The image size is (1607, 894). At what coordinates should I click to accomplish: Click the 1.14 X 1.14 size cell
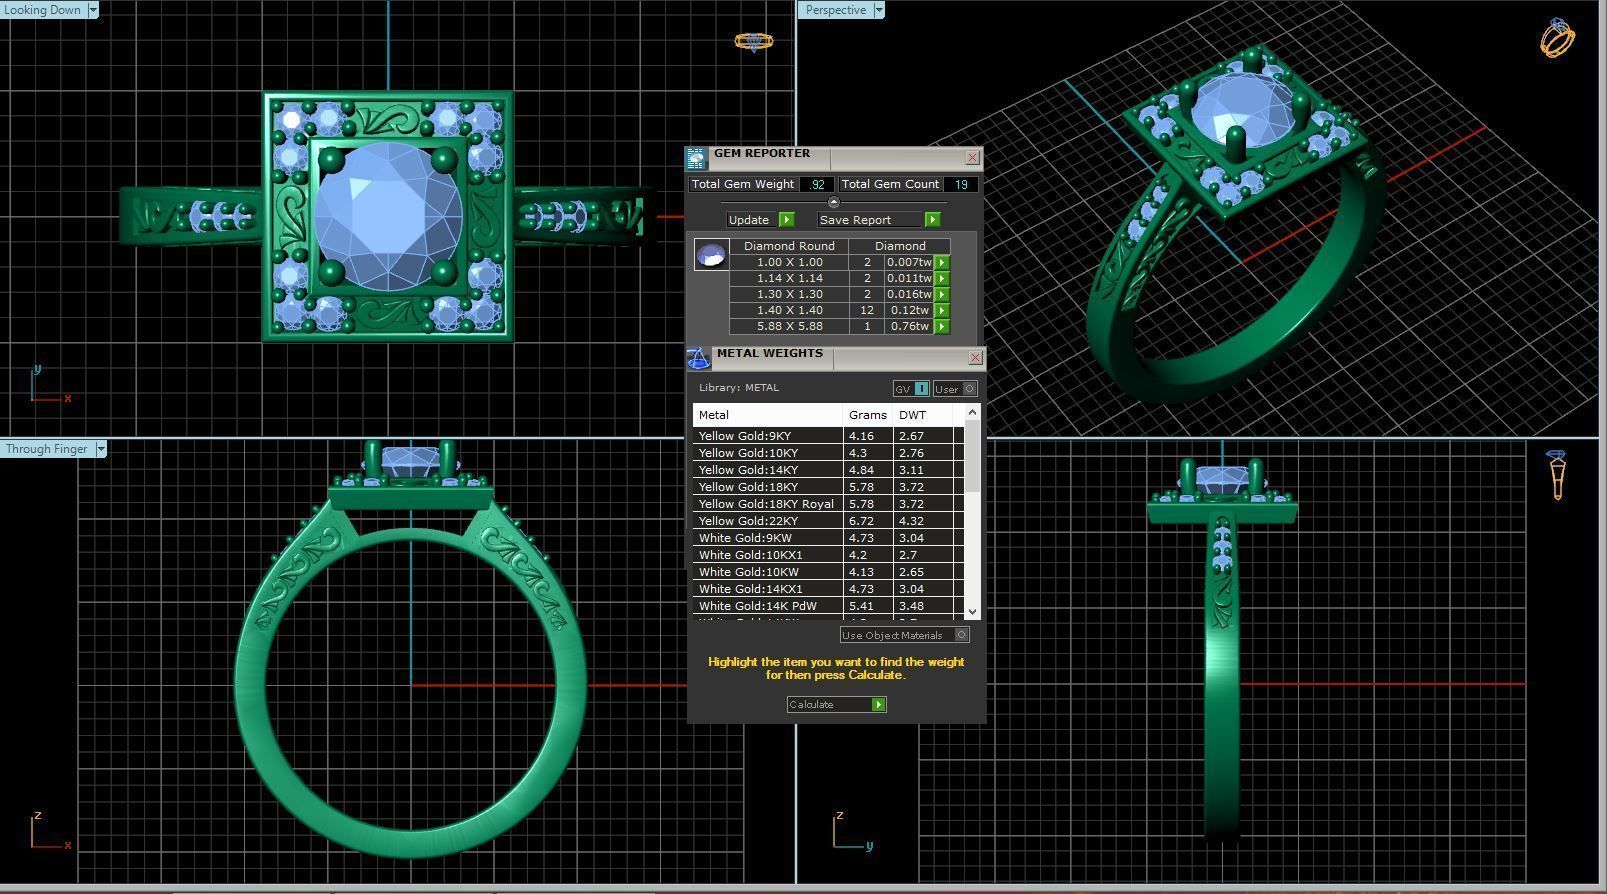(789, 279)
